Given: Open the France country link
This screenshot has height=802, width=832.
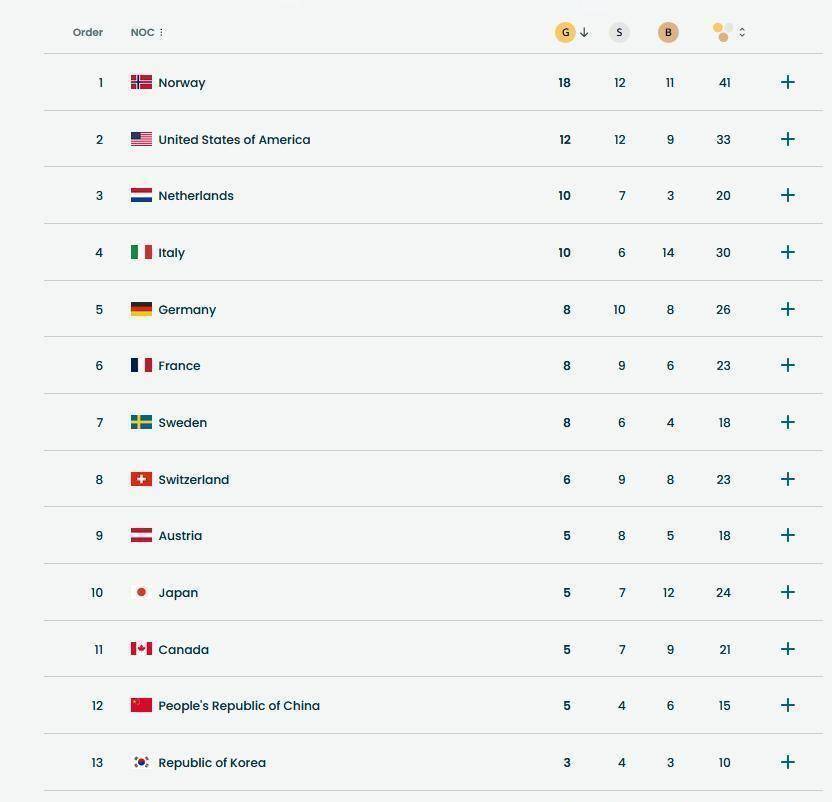Looking at the screenshot, I should [179, 366].
